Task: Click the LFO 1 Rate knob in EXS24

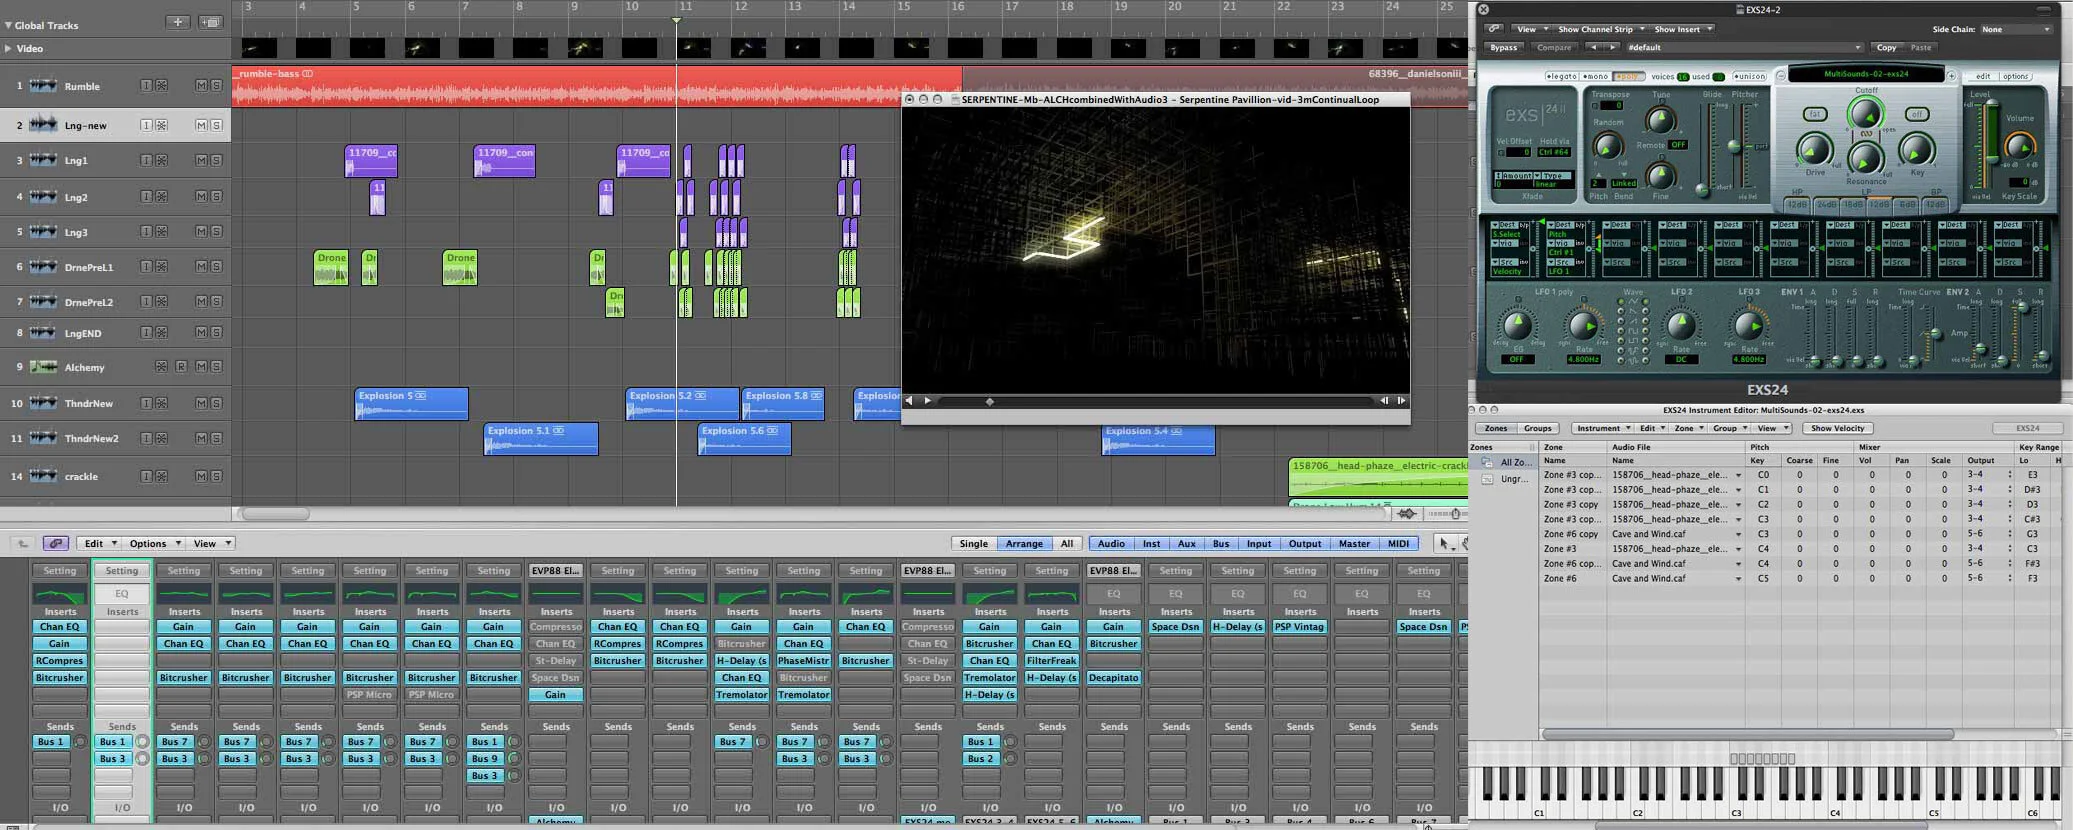Action: [1582, 326]
